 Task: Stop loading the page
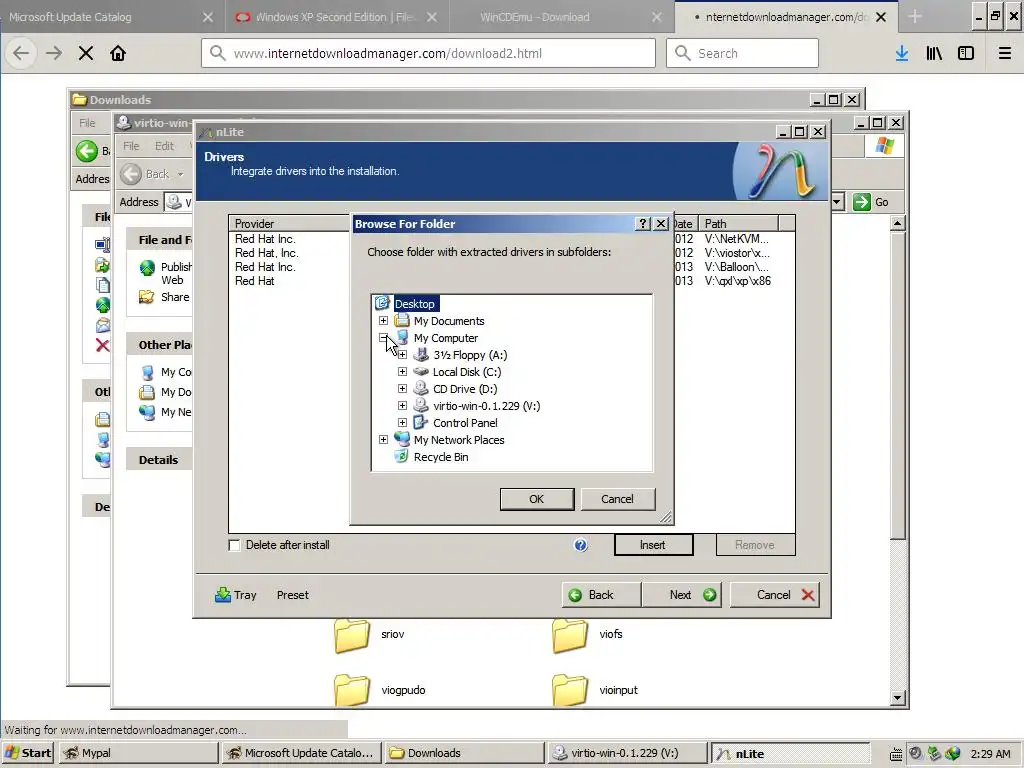pyautogui.click(x=86, y=54)
